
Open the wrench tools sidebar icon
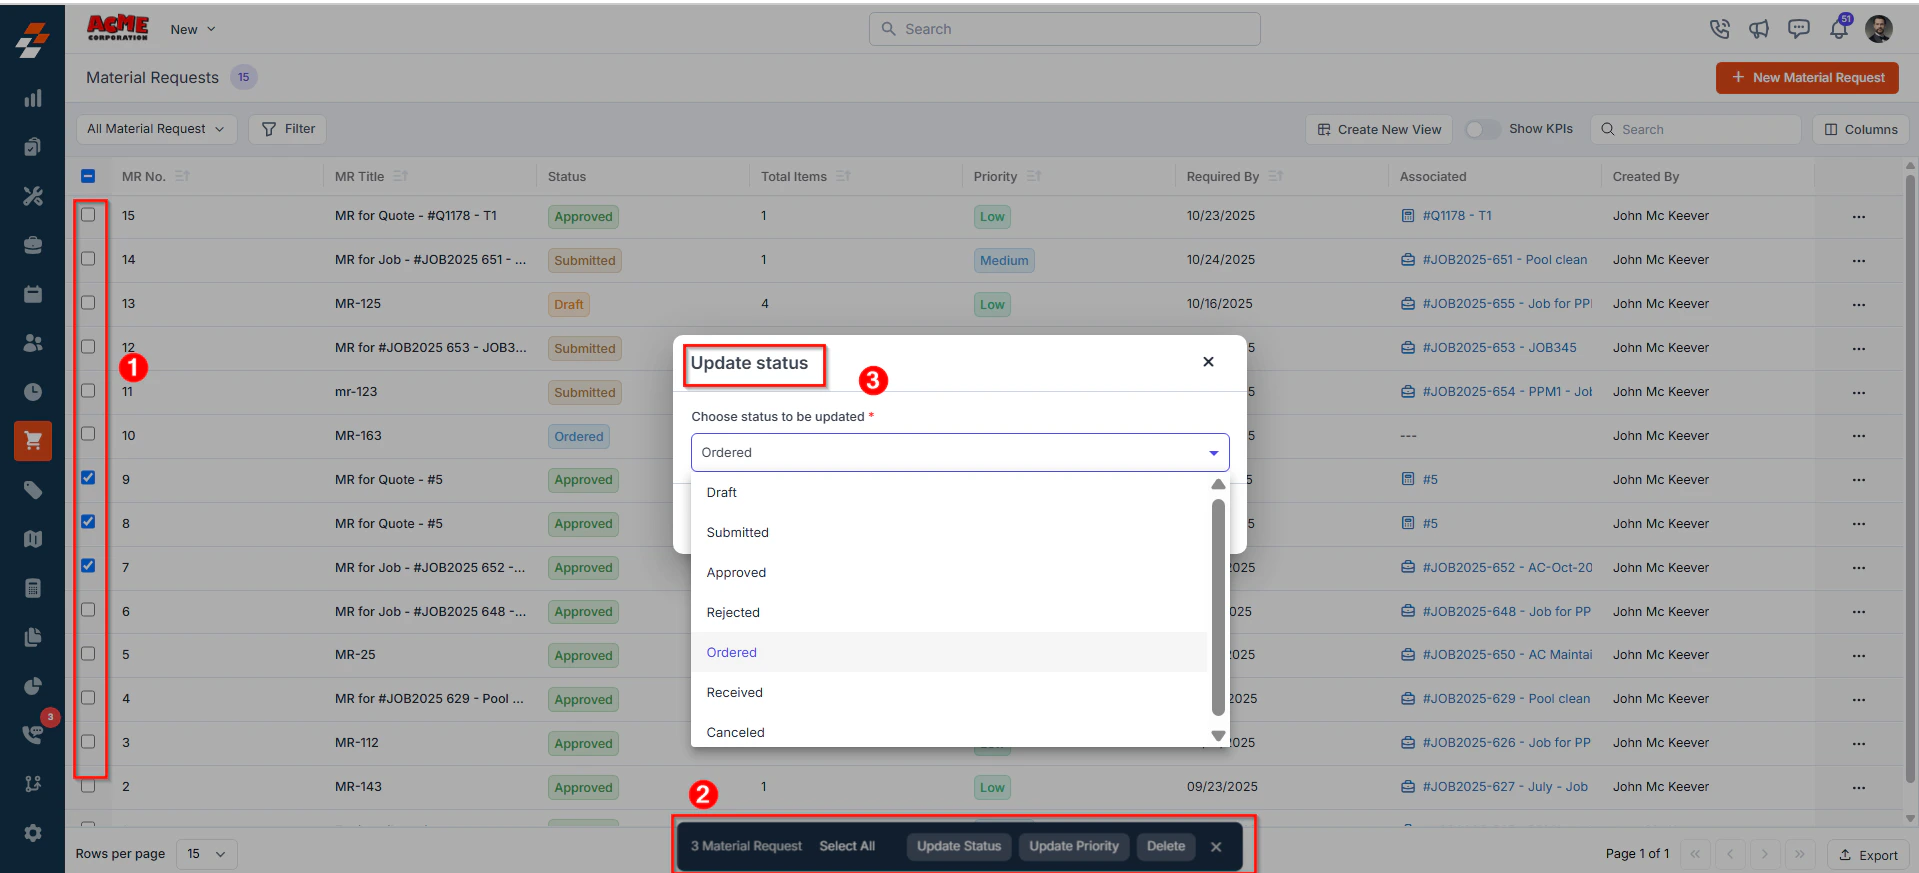33,196
